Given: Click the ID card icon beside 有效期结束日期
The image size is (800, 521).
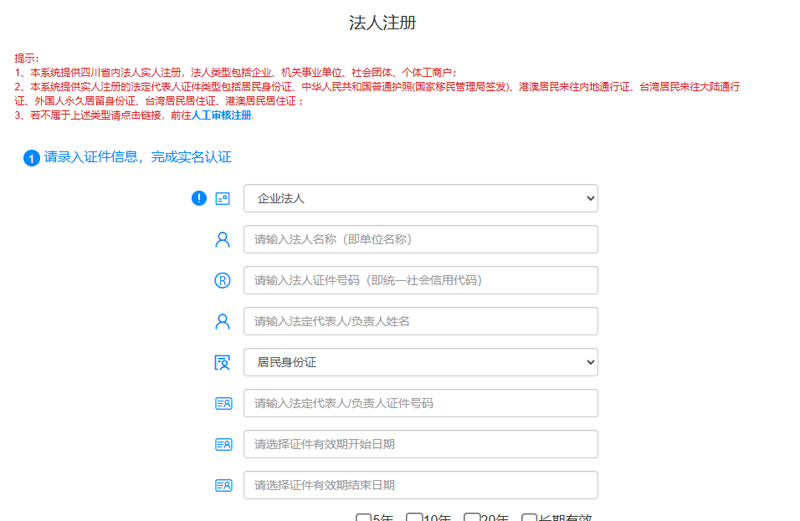Looking at the screenshot, I should pos(223,485).
